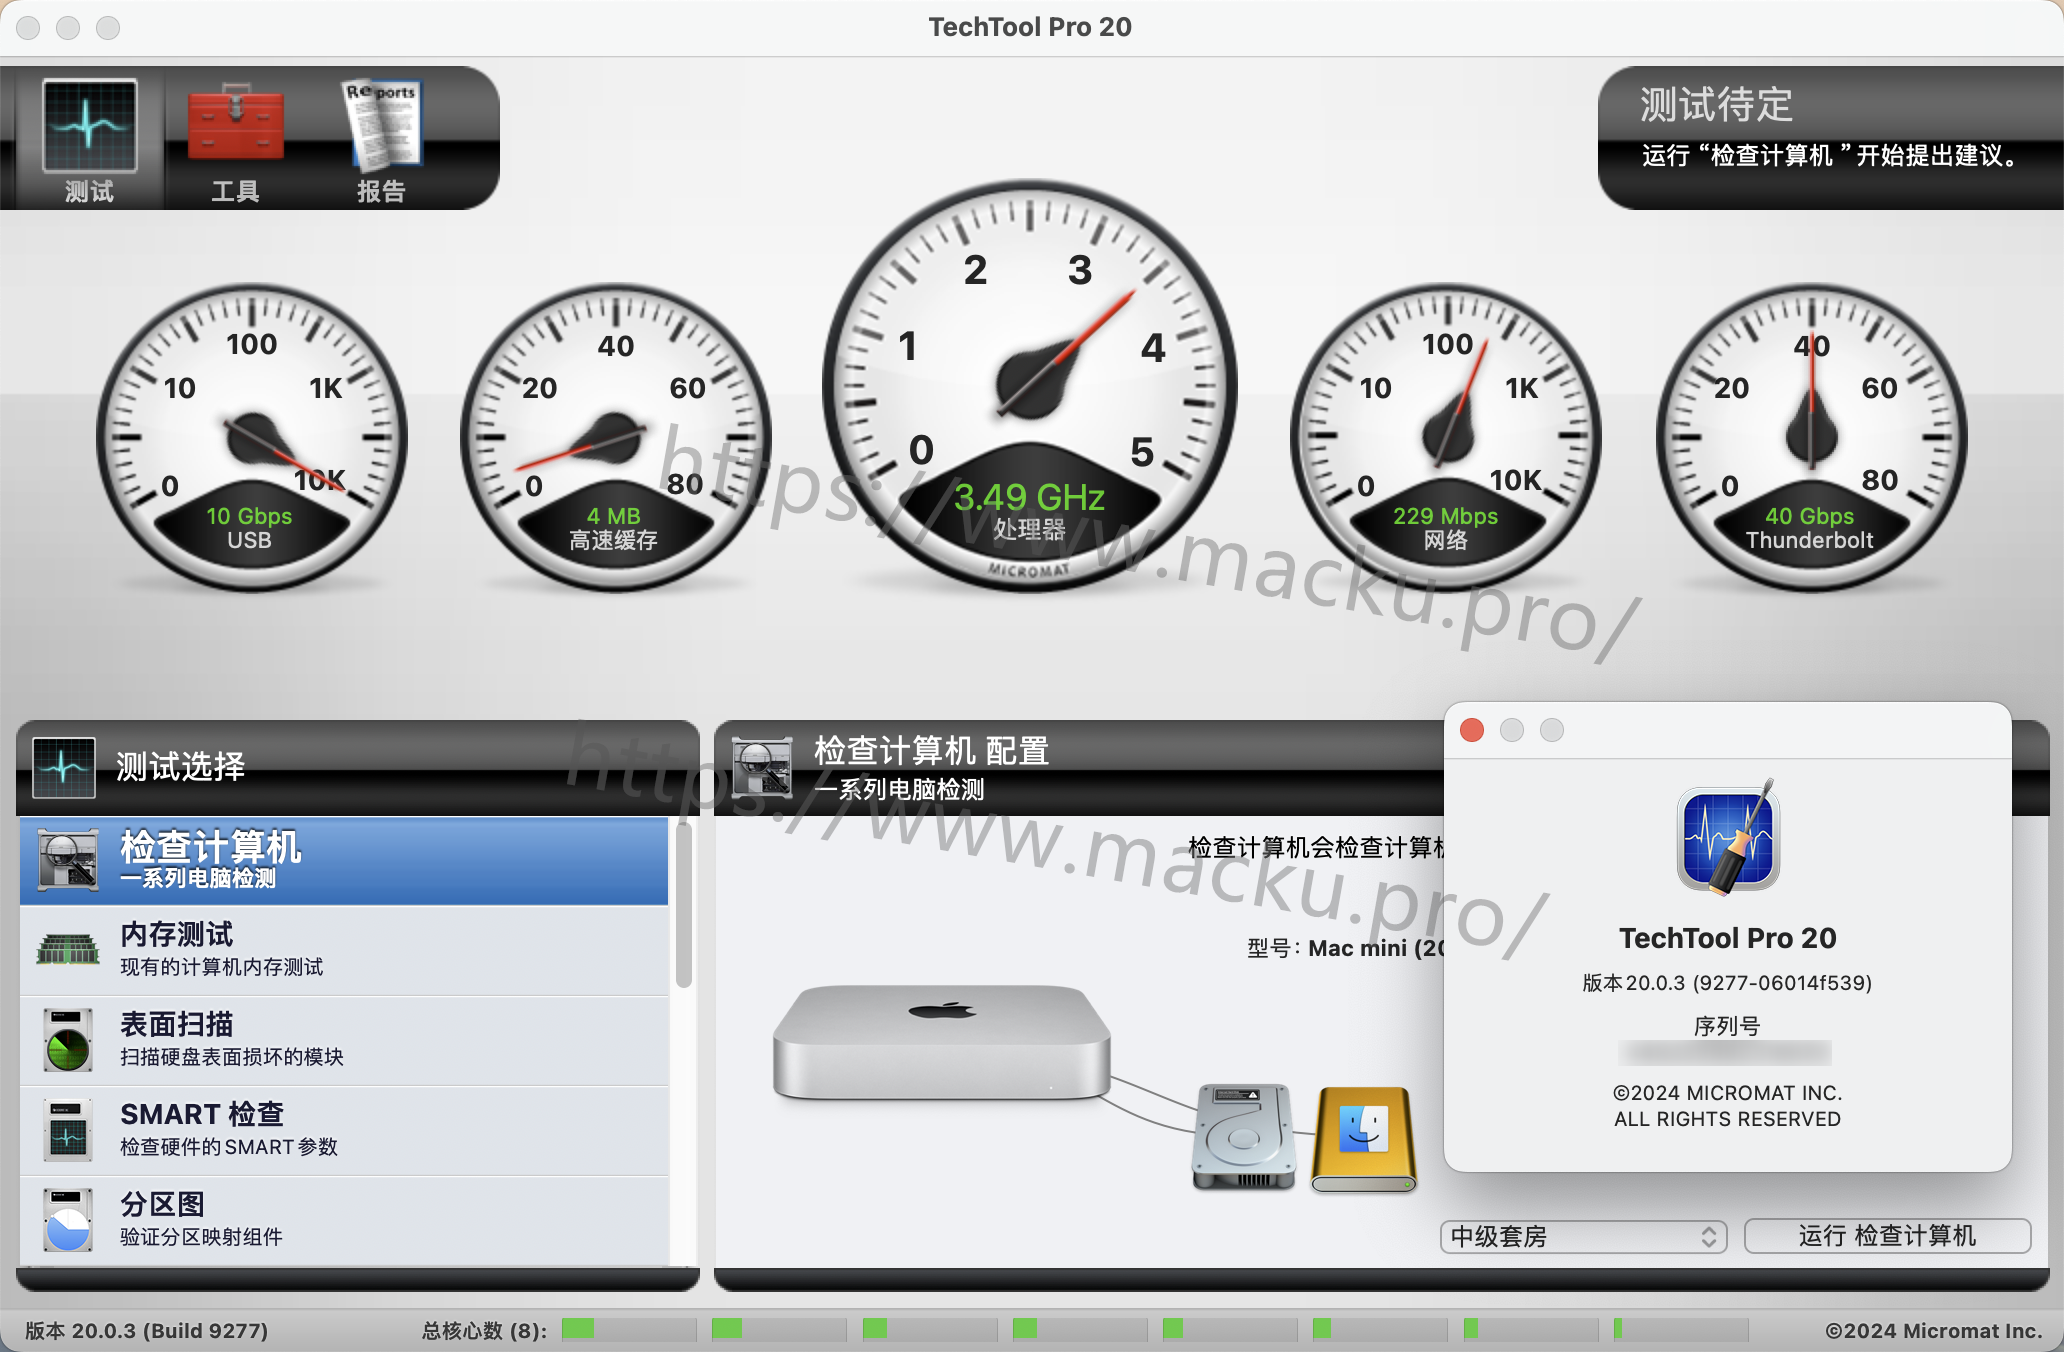
Task: Click the SMART 检查 disk icon
Action: (68, 1129)
